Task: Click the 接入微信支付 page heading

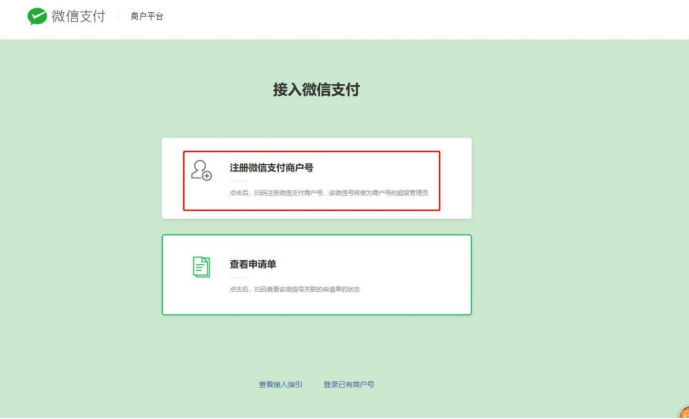Action: [x=316, y=89]
